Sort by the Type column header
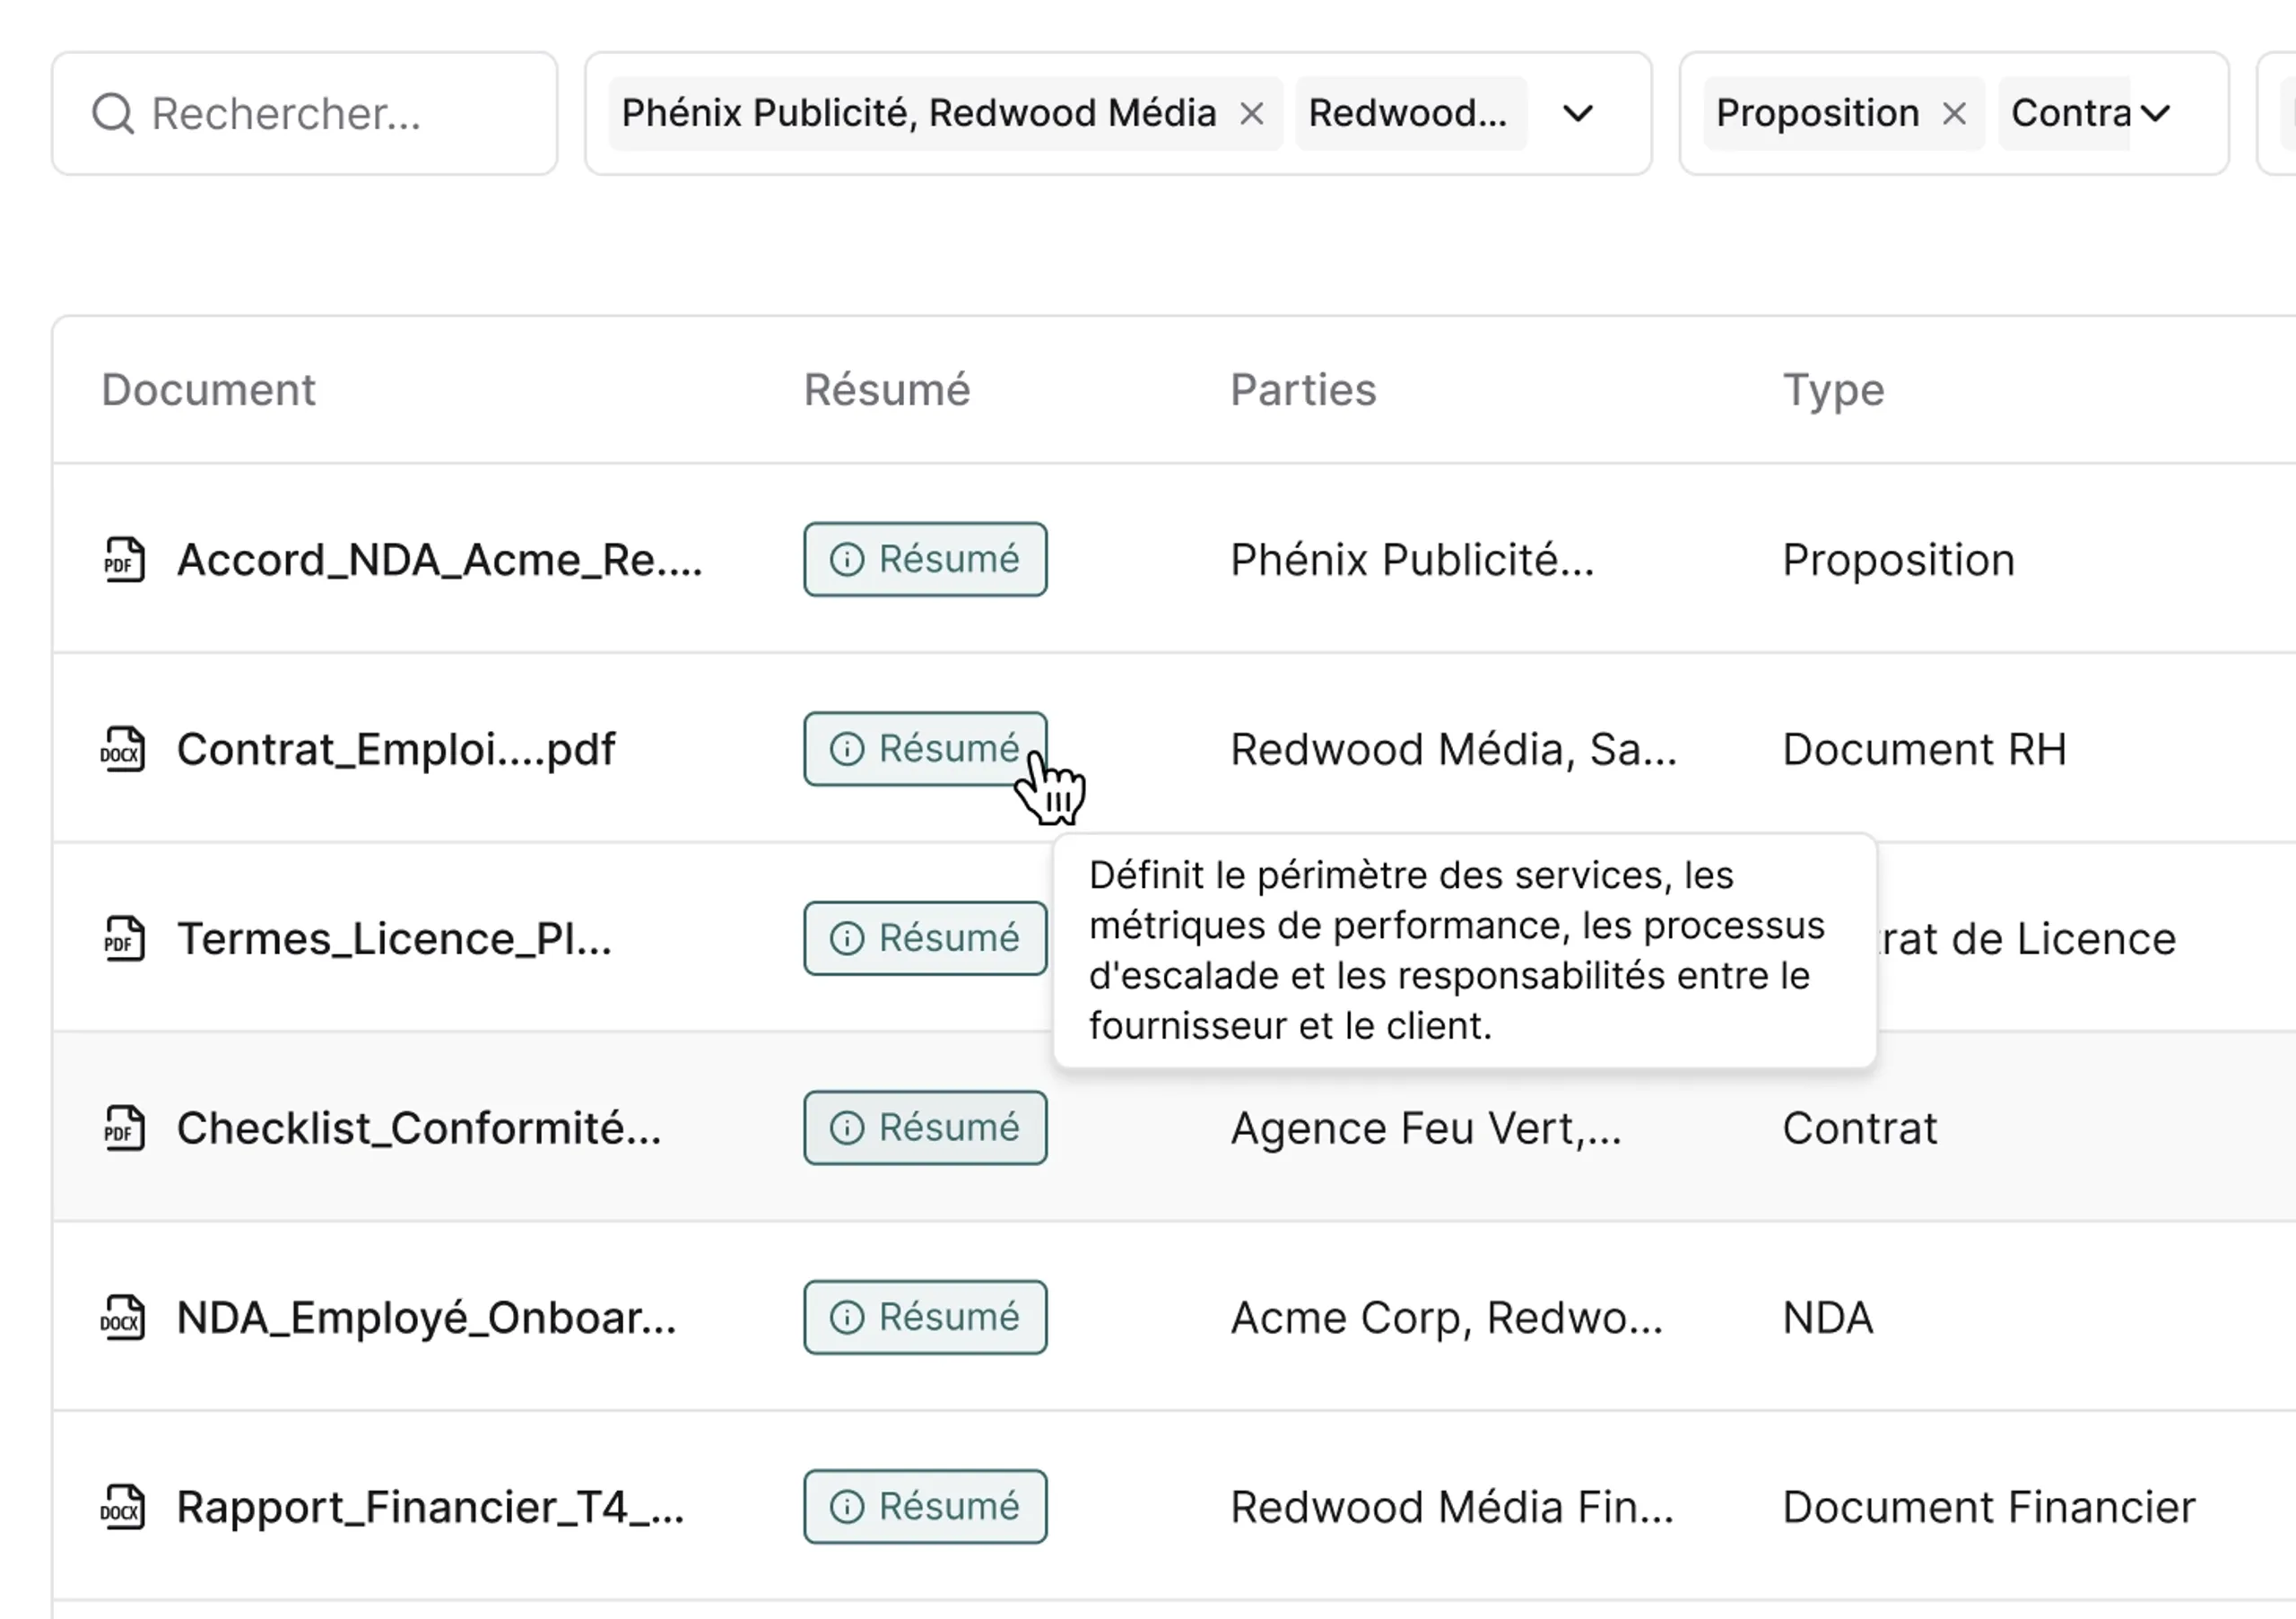The image size is (2296, 1619). 1833,390
